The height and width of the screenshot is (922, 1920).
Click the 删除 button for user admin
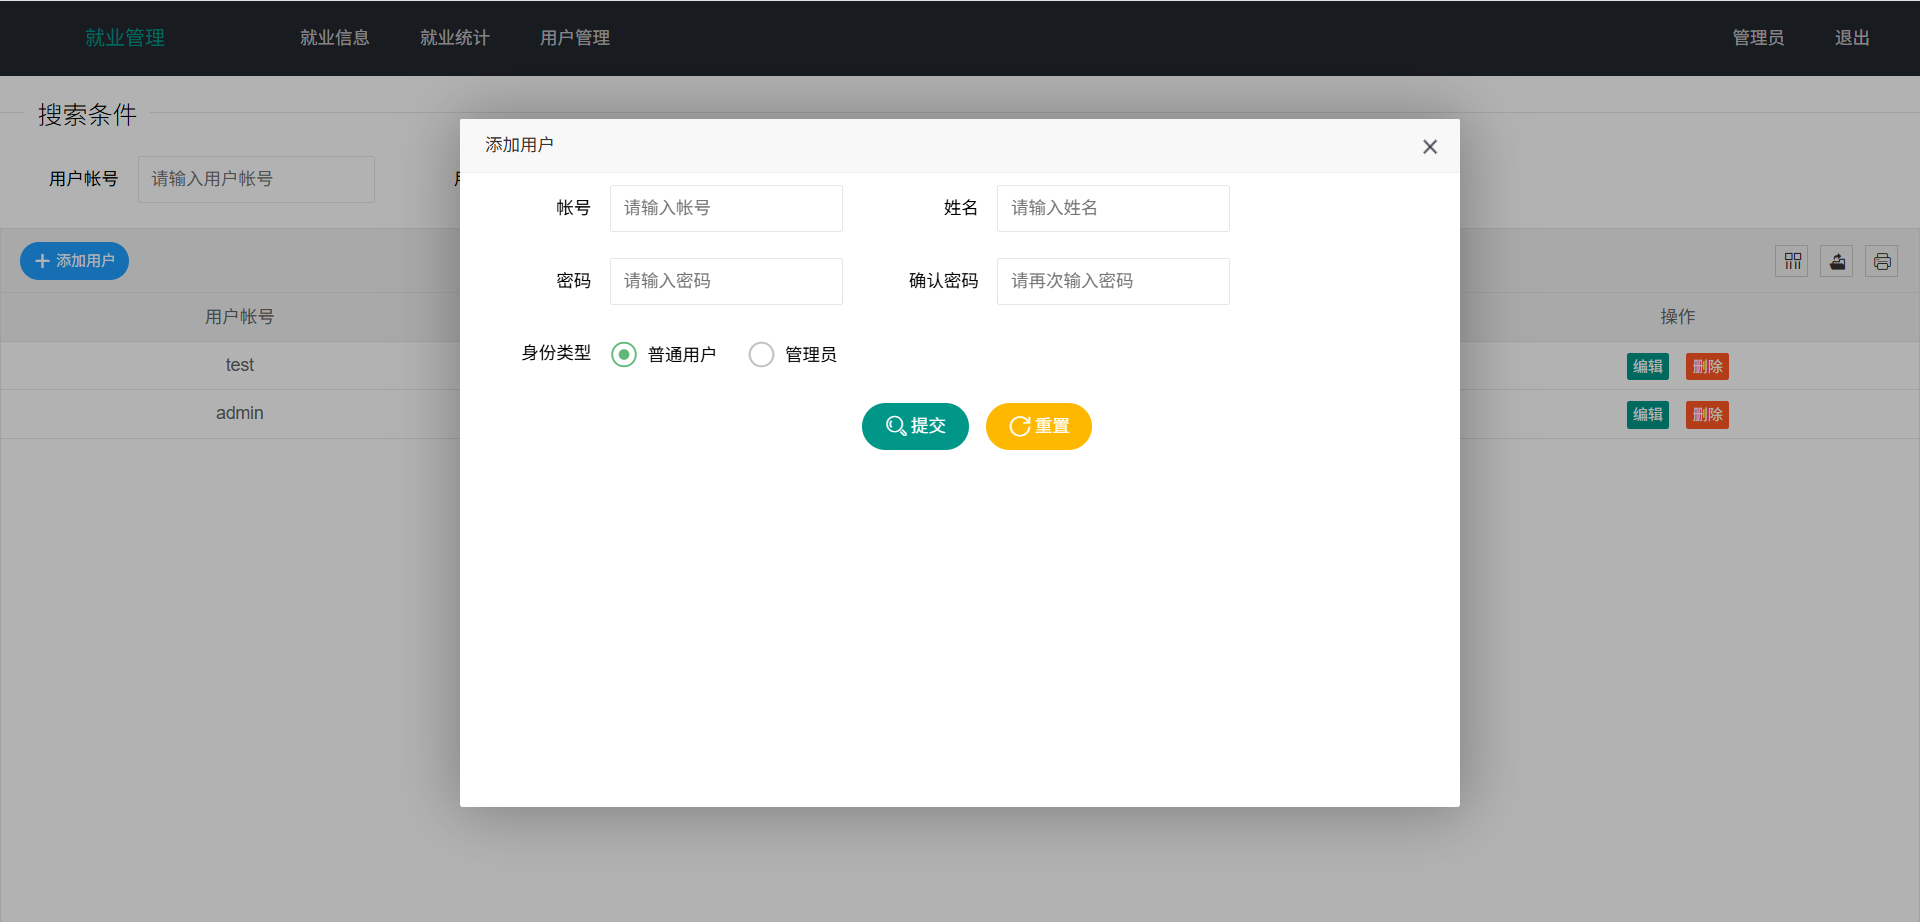pyautogui.click(x=1707, y=414)
